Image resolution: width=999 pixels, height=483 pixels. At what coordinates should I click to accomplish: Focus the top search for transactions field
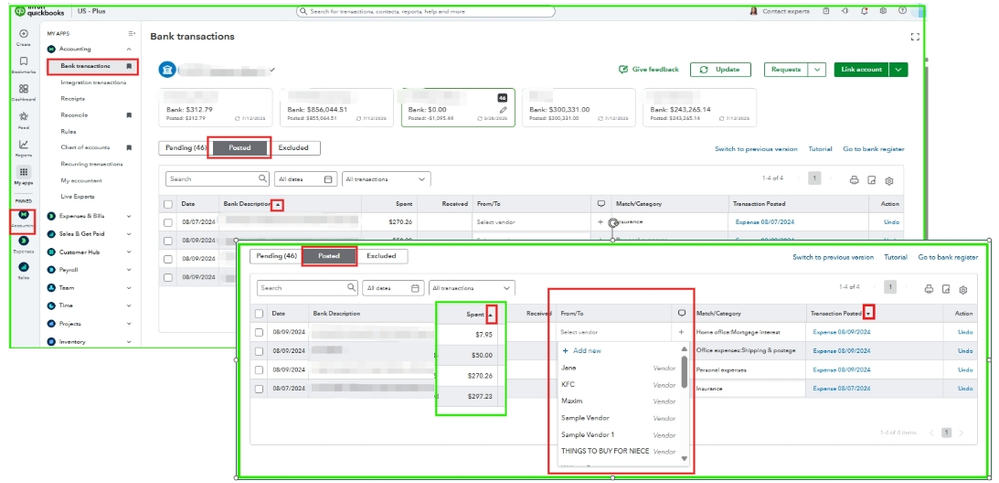coord(426,11)
